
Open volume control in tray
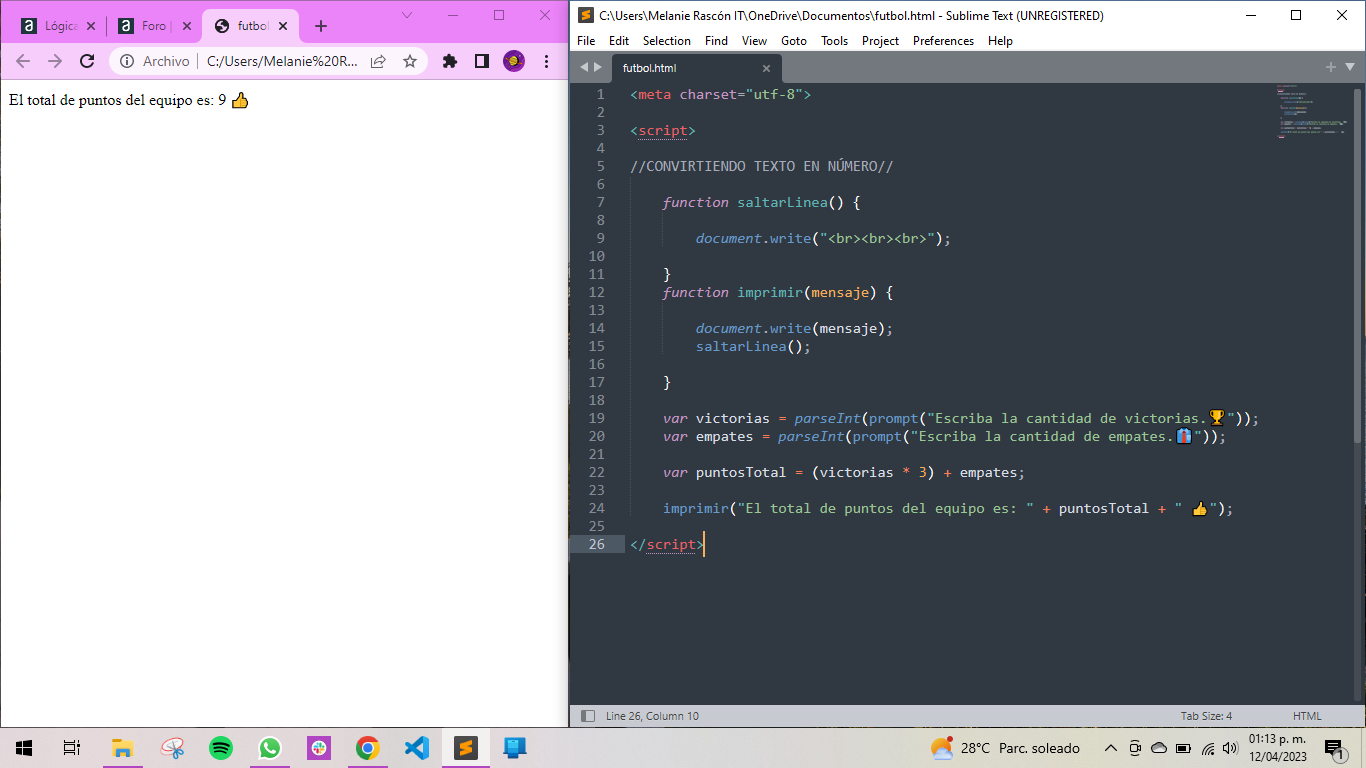click(x=1230, y=748)
